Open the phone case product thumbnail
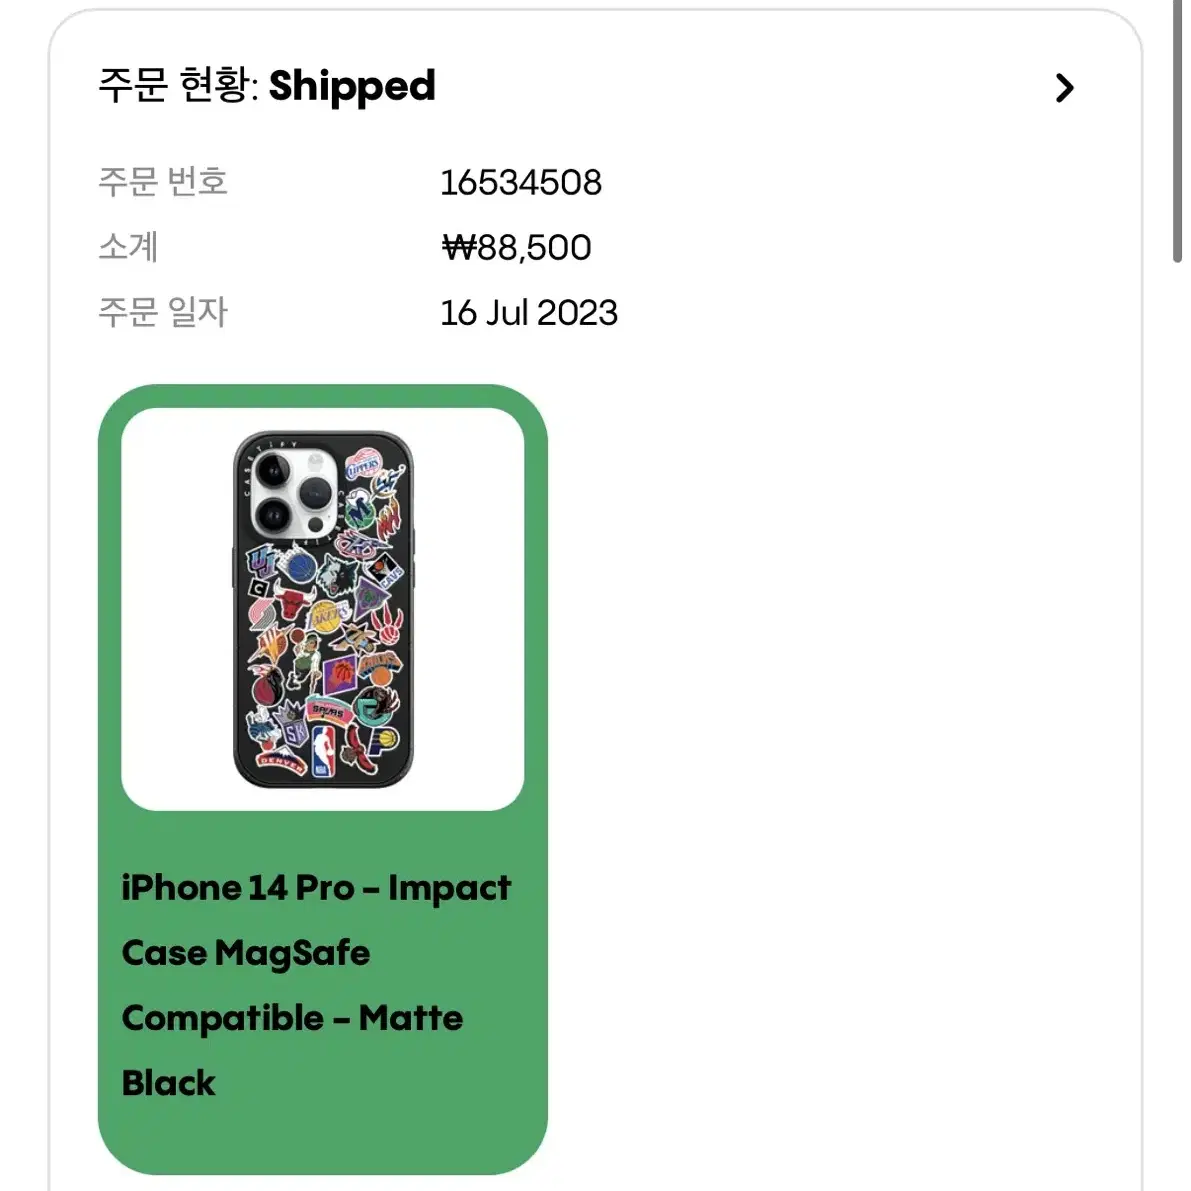 [323, 609]
